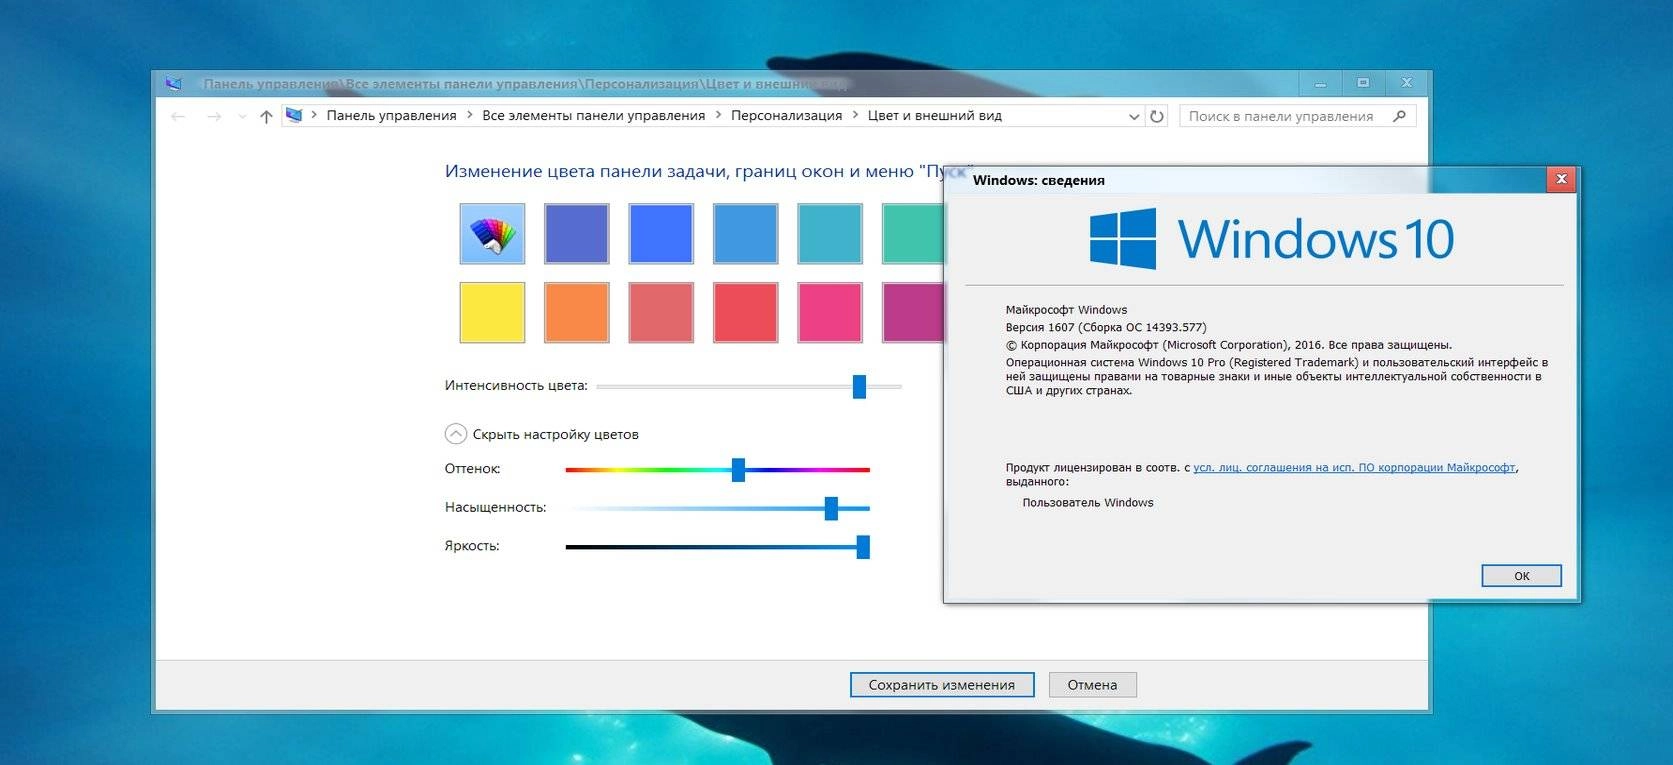Click the 'Пользователь Windows' text
Viewport: 1673px width, 765px height.
1088,503
